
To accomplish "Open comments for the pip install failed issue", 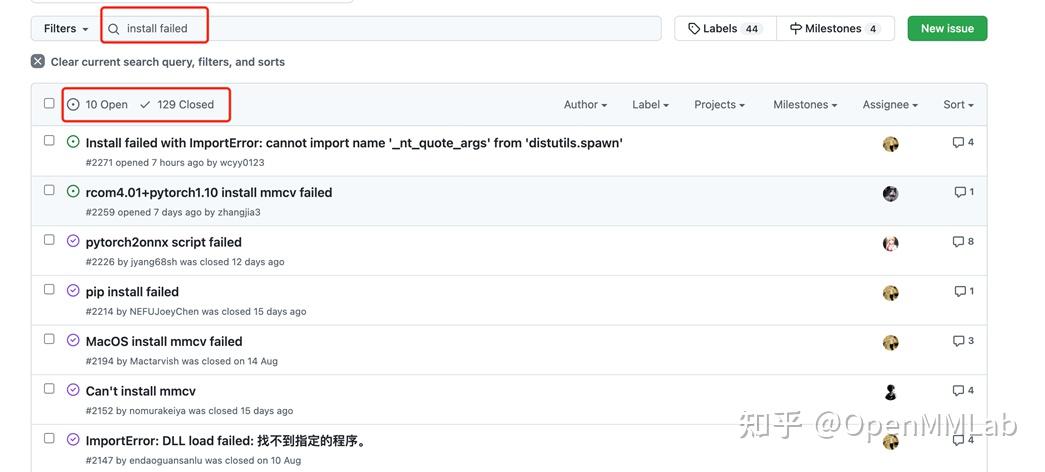I will [x=963, y=291].
